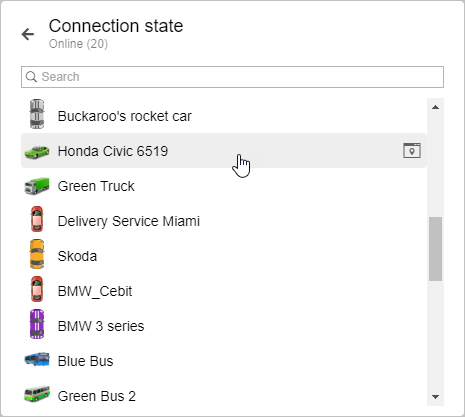Click the vertical scrollbar thumb
Image resolution: width=465 pixels, height=417 pixels.
[435, 249]
